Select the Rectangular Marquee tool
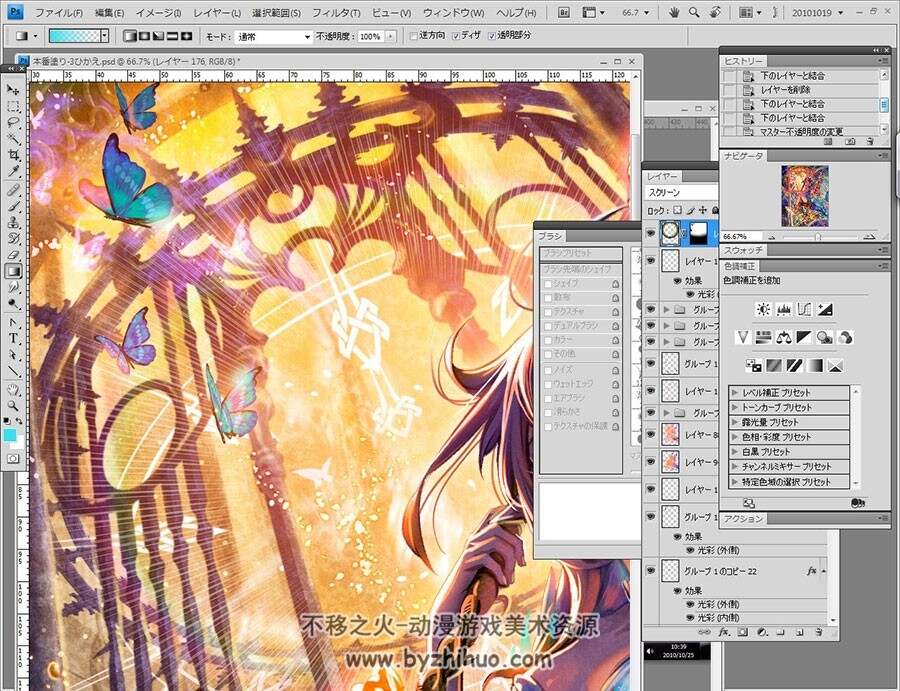Viewport: 900px width, 691px height. point(13,106)
